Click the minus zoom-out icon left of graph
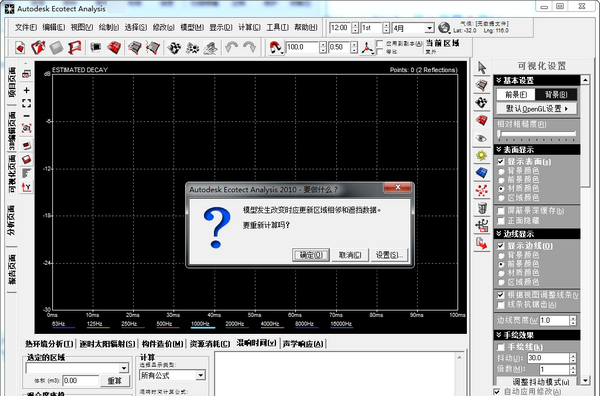The height and width of the screenshot is (411, 600). [x=26, y=116]
